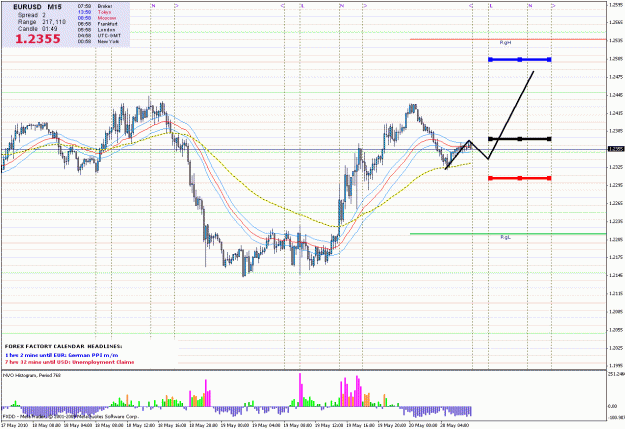Click the 17 May 2010 time axis label
Viewport: 625px width, 429px height.
14,425
